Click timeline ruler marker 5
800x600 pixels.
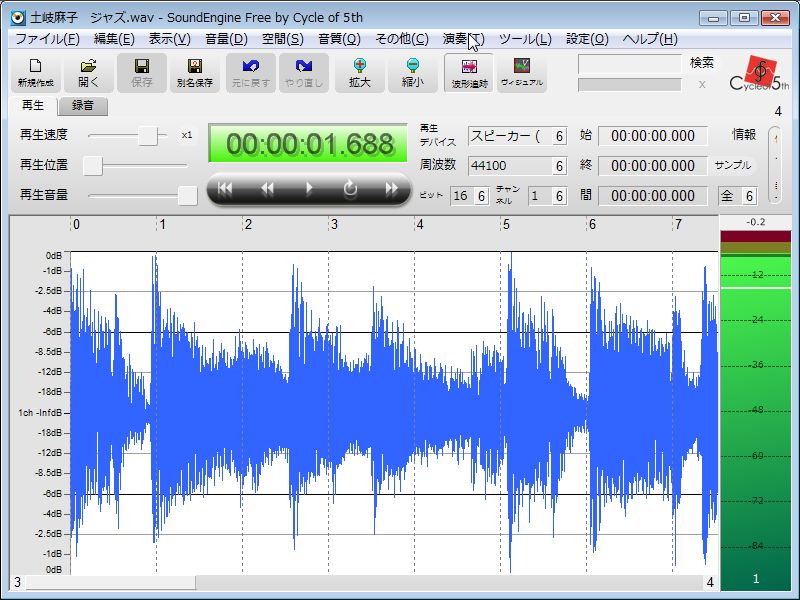pyautogui.click(x=506, y=224)
